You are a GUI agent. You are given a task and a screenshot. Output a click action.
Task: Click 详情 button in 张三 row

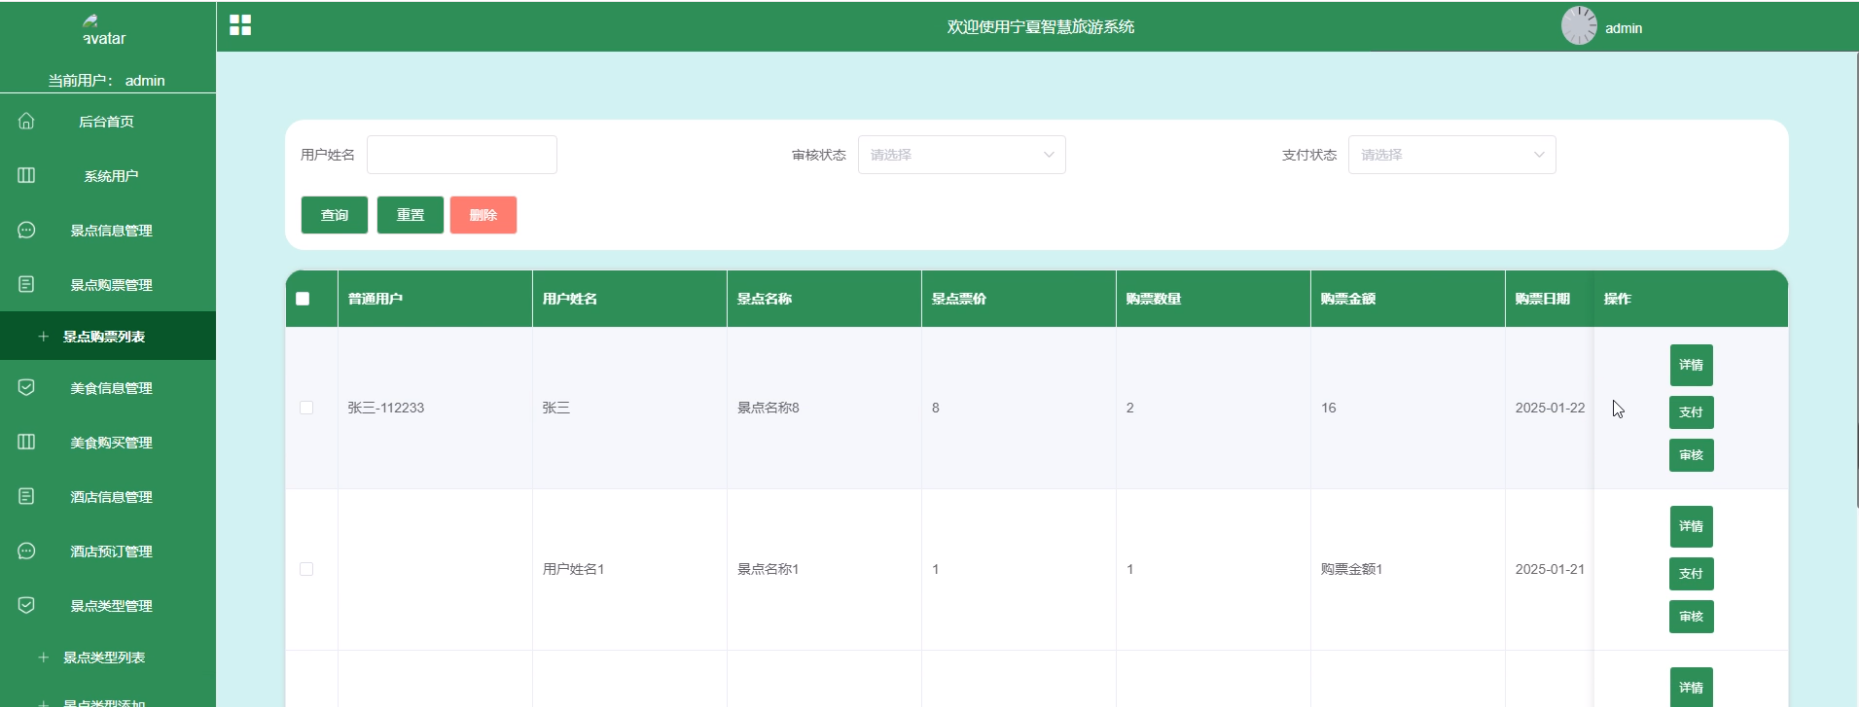1691,365
